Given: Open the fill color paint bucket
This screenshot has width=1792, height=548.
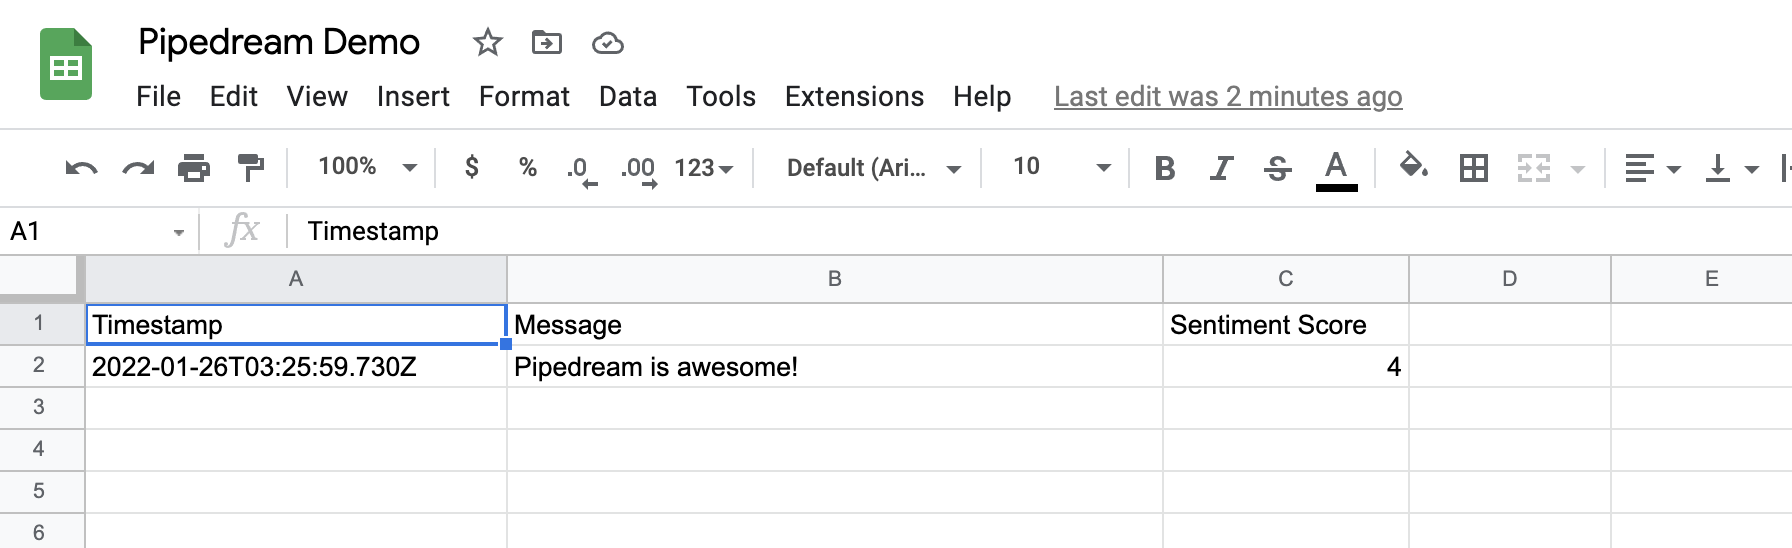Looking at the screenshot, I should point(1413,166).
